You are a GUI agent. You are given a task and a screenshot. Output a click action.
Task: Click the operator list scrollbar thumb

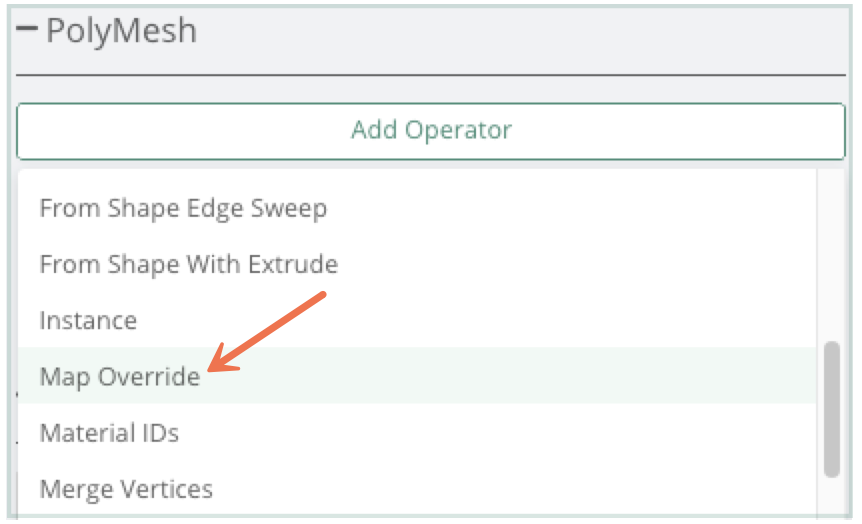coord(831,409)
